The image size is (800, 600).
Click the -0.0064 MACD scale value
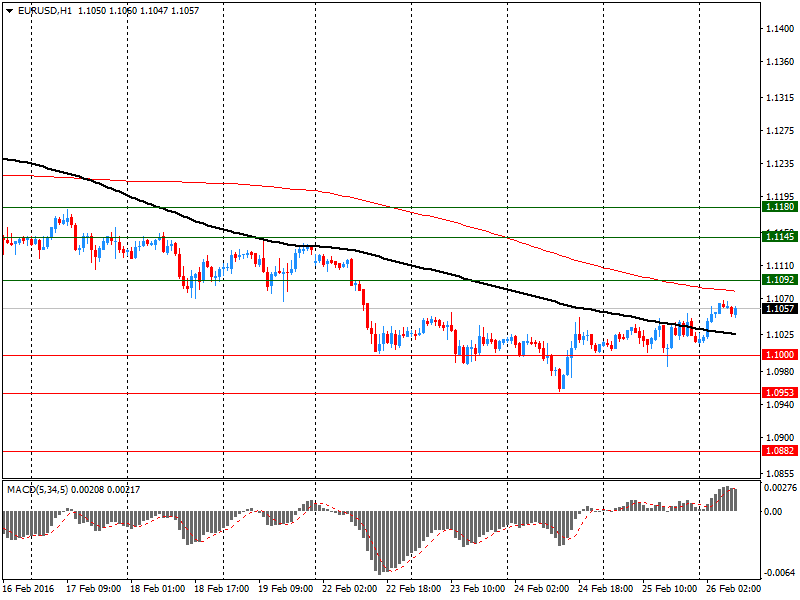click(x=780, y=573)
